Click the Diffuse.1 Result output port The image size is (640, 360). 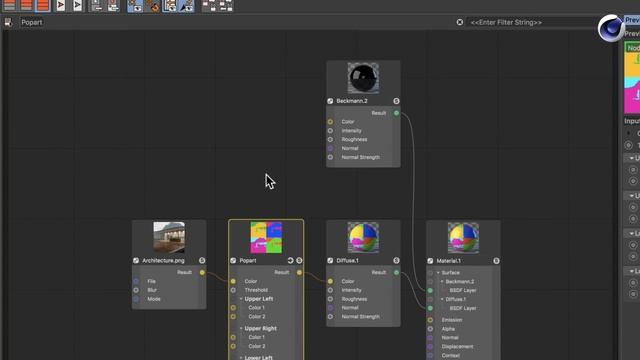396,272
